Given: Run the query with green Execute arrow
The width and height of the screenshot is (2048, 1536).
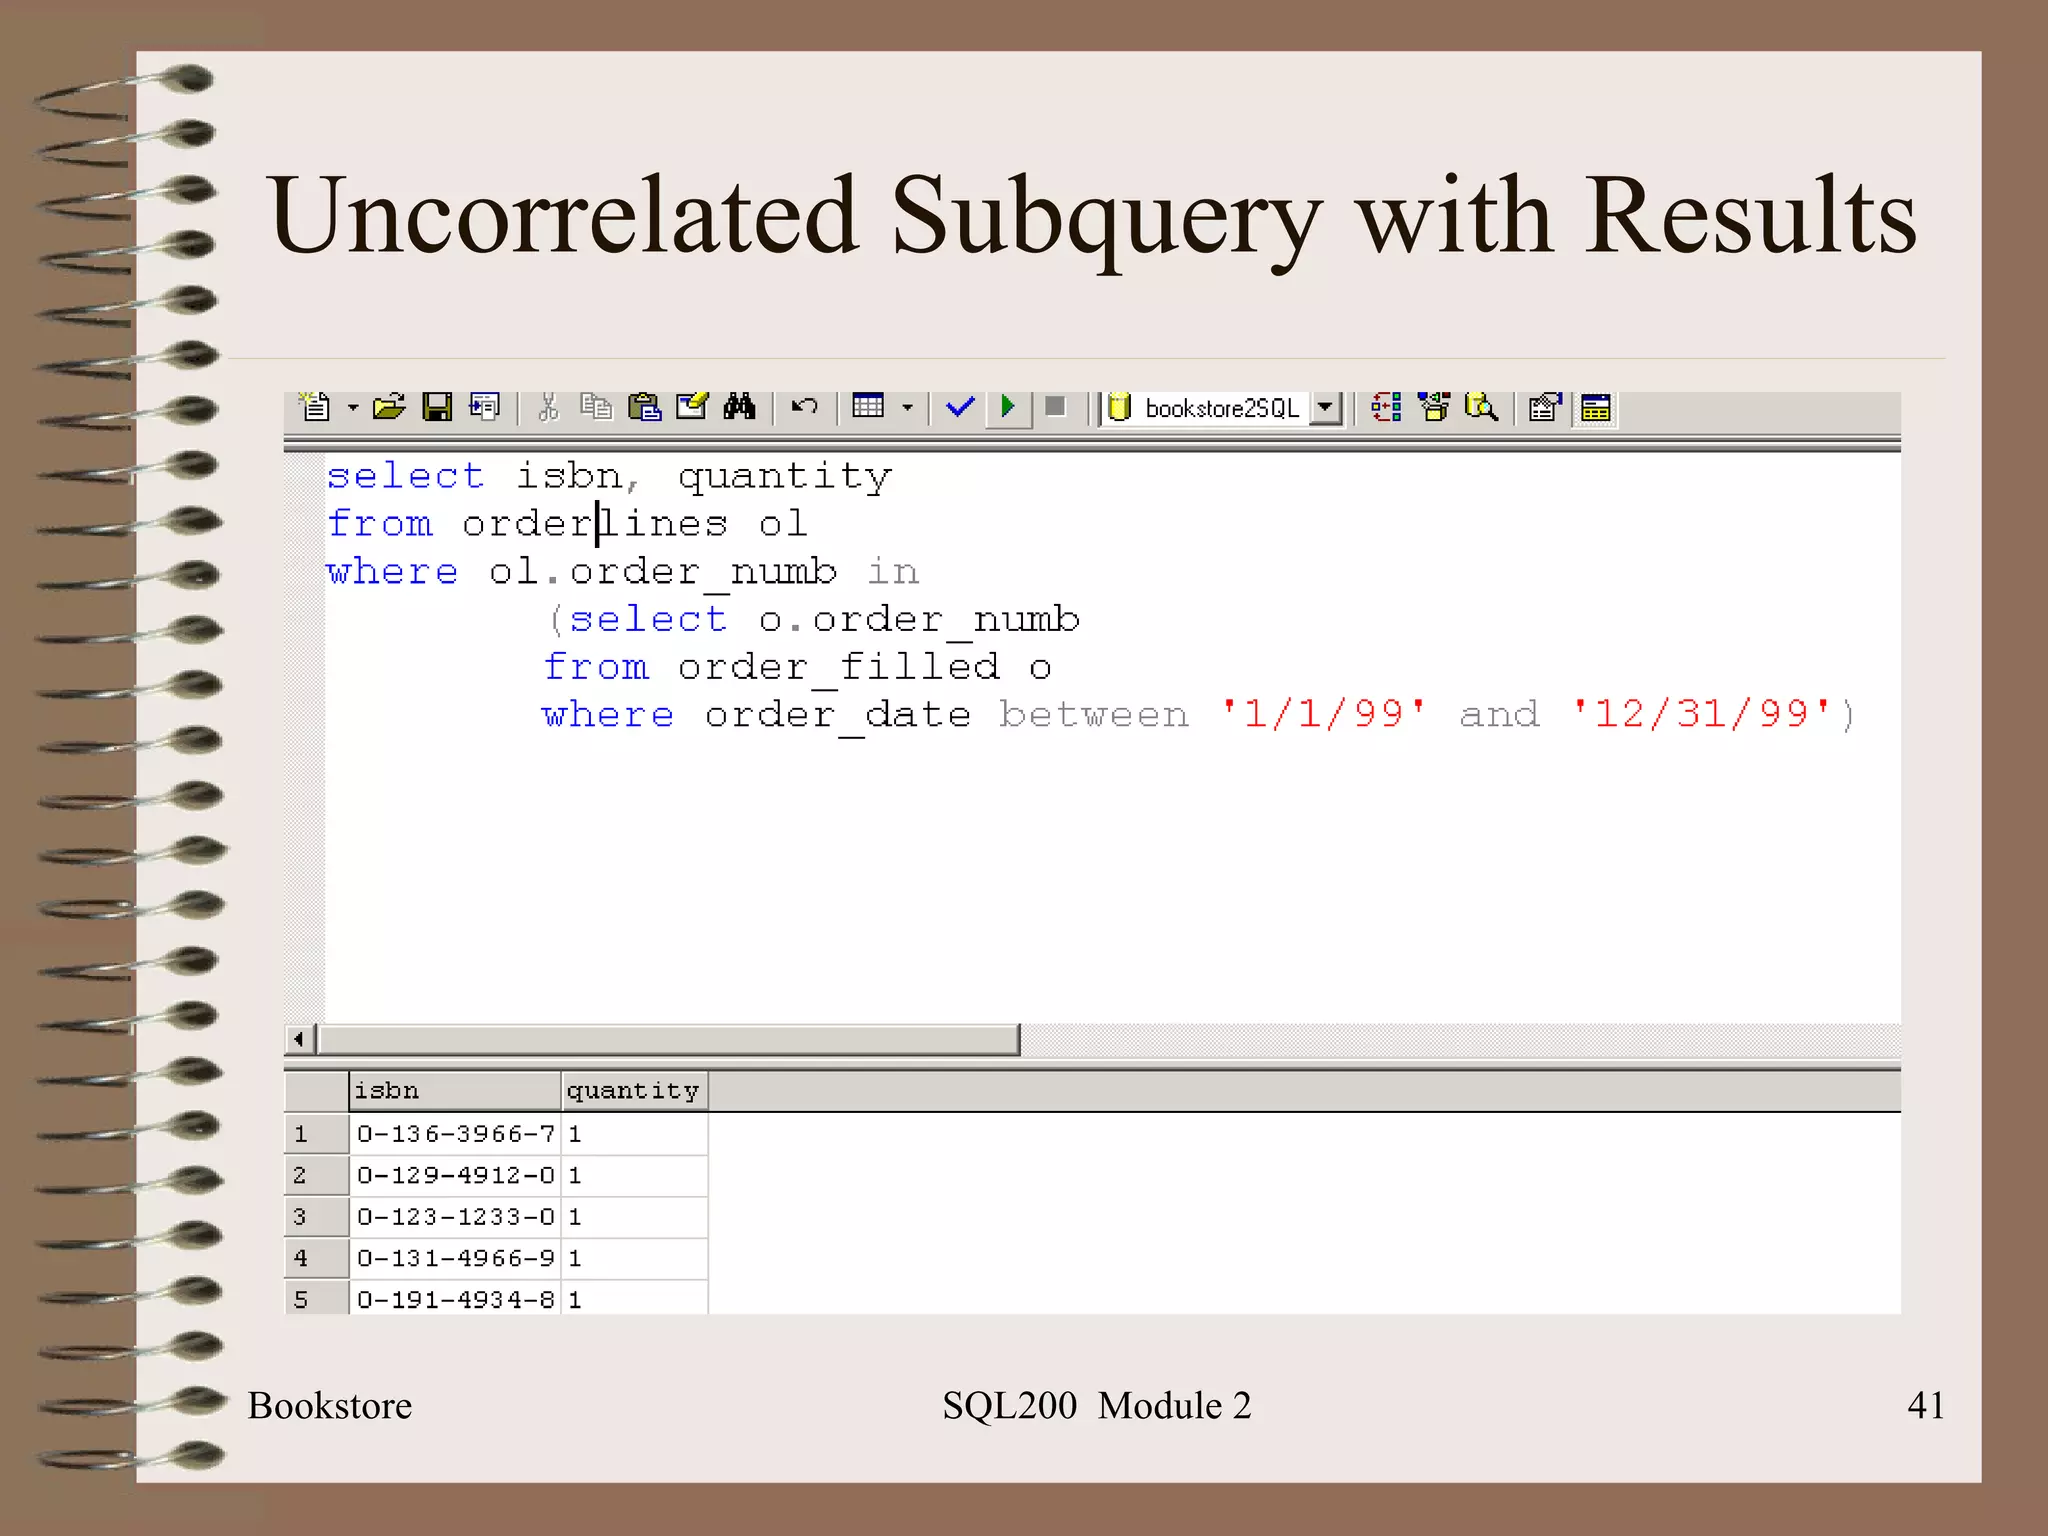Looking at the screenshot, I should [1008, 407].
